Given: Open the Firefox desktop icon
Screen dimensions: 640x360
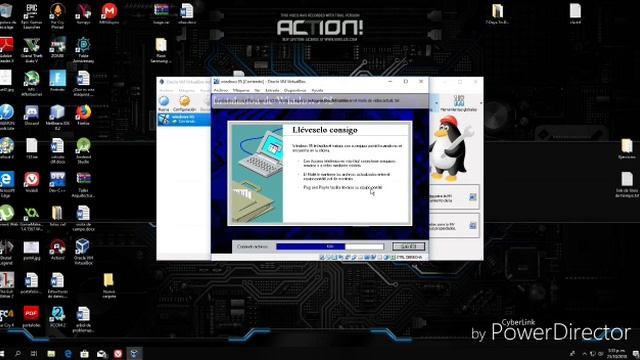Looking at the screenshot, I should pyautogui.click(x=83, y=115).
